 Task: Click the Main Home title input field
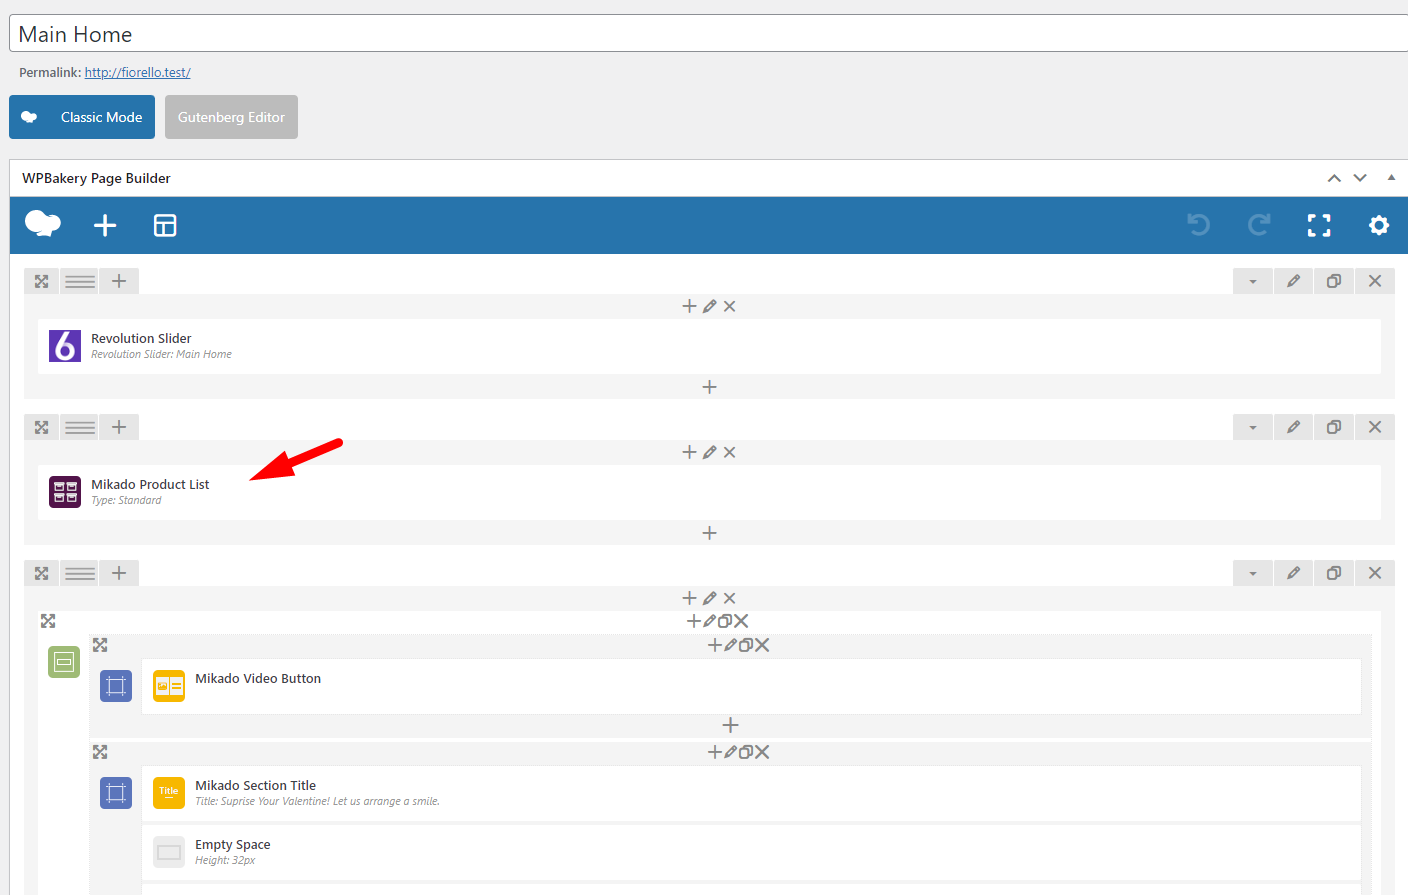click(708, 34)
